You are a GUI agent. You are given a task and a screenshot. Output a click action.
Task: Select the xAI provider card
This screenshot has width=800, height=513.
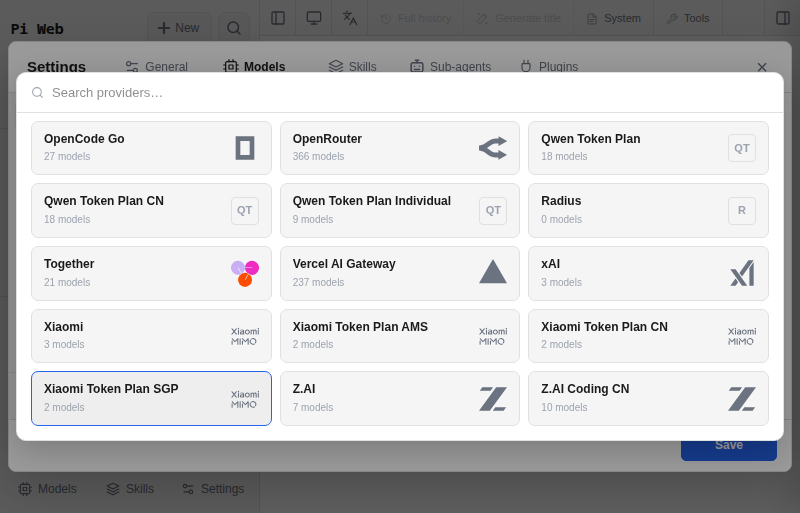648,274
